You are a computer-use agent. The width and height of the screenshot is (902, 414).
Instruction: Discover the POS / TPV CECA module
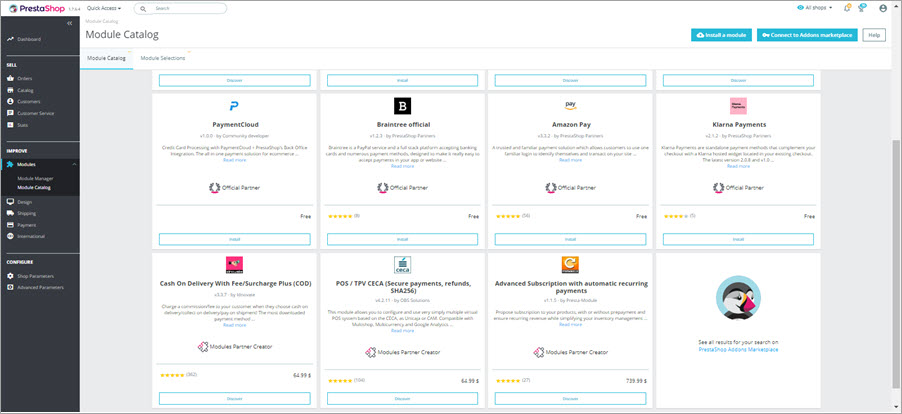[x=402, y=398]
